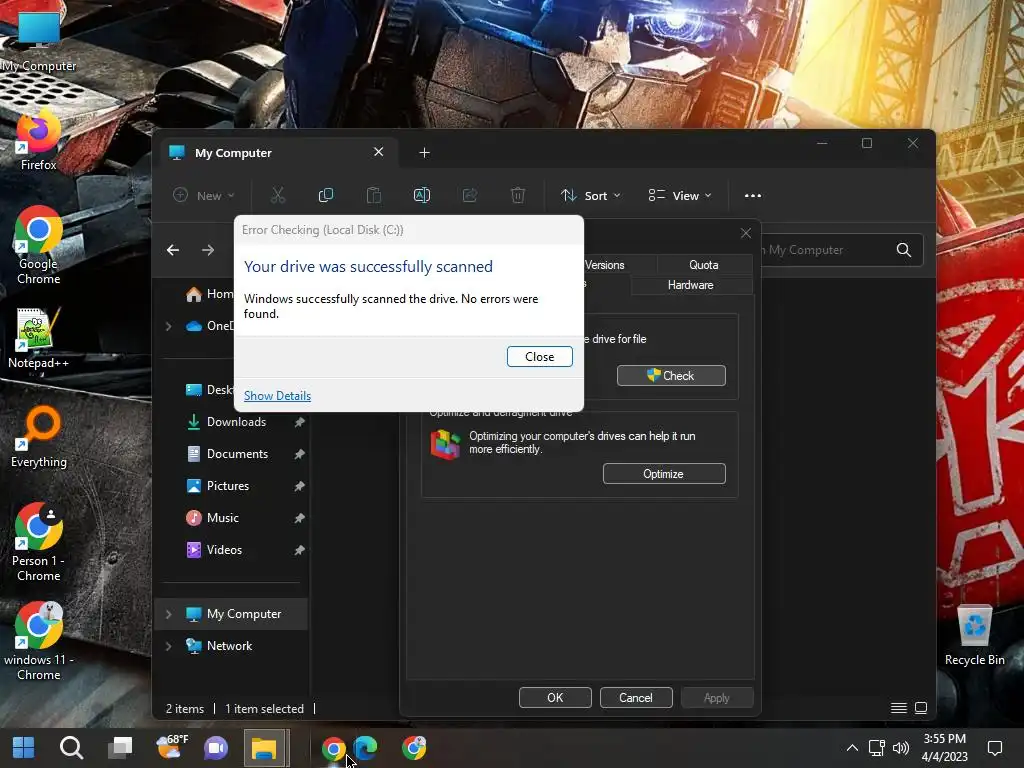
Task: Open the weather widget showing 68°F
Action: click(x=171, y=748)
